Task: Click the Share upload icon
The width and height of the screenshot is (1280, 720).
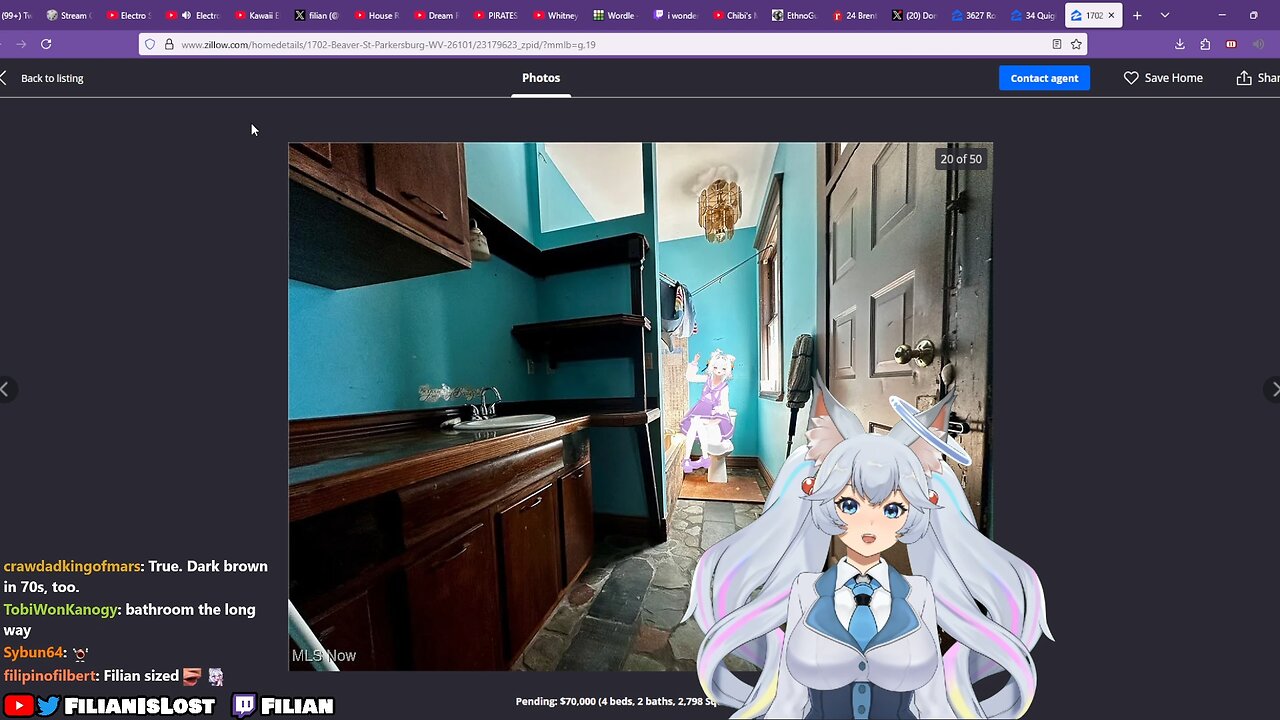Action: (1244, 78)
